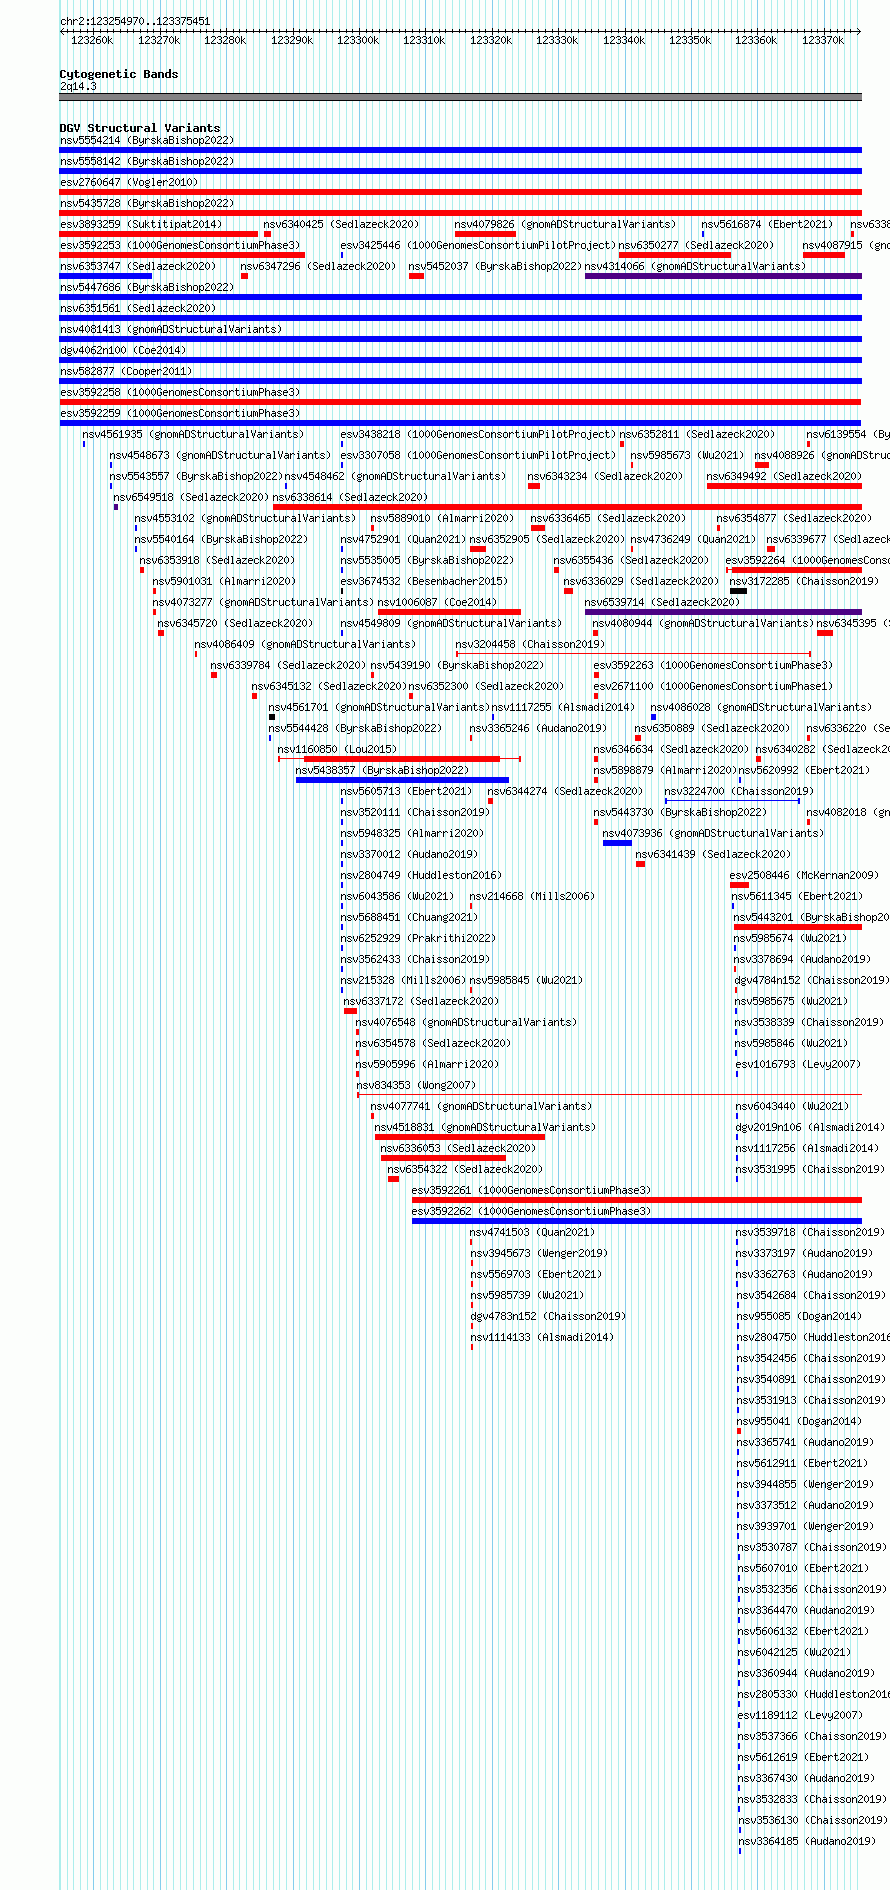Select nsv582877 (Cooper2011) variant

click(126, 372)
